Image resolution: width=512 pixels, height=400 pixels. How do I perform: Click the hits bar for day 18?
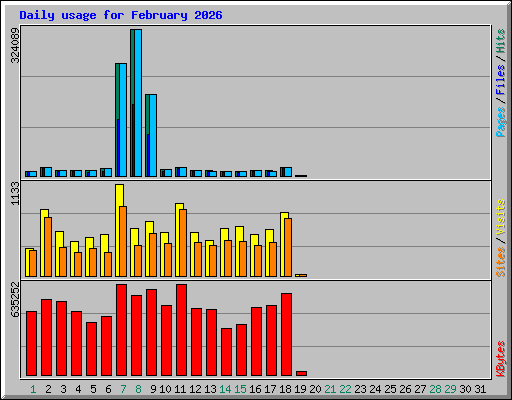tap(282, 172)
